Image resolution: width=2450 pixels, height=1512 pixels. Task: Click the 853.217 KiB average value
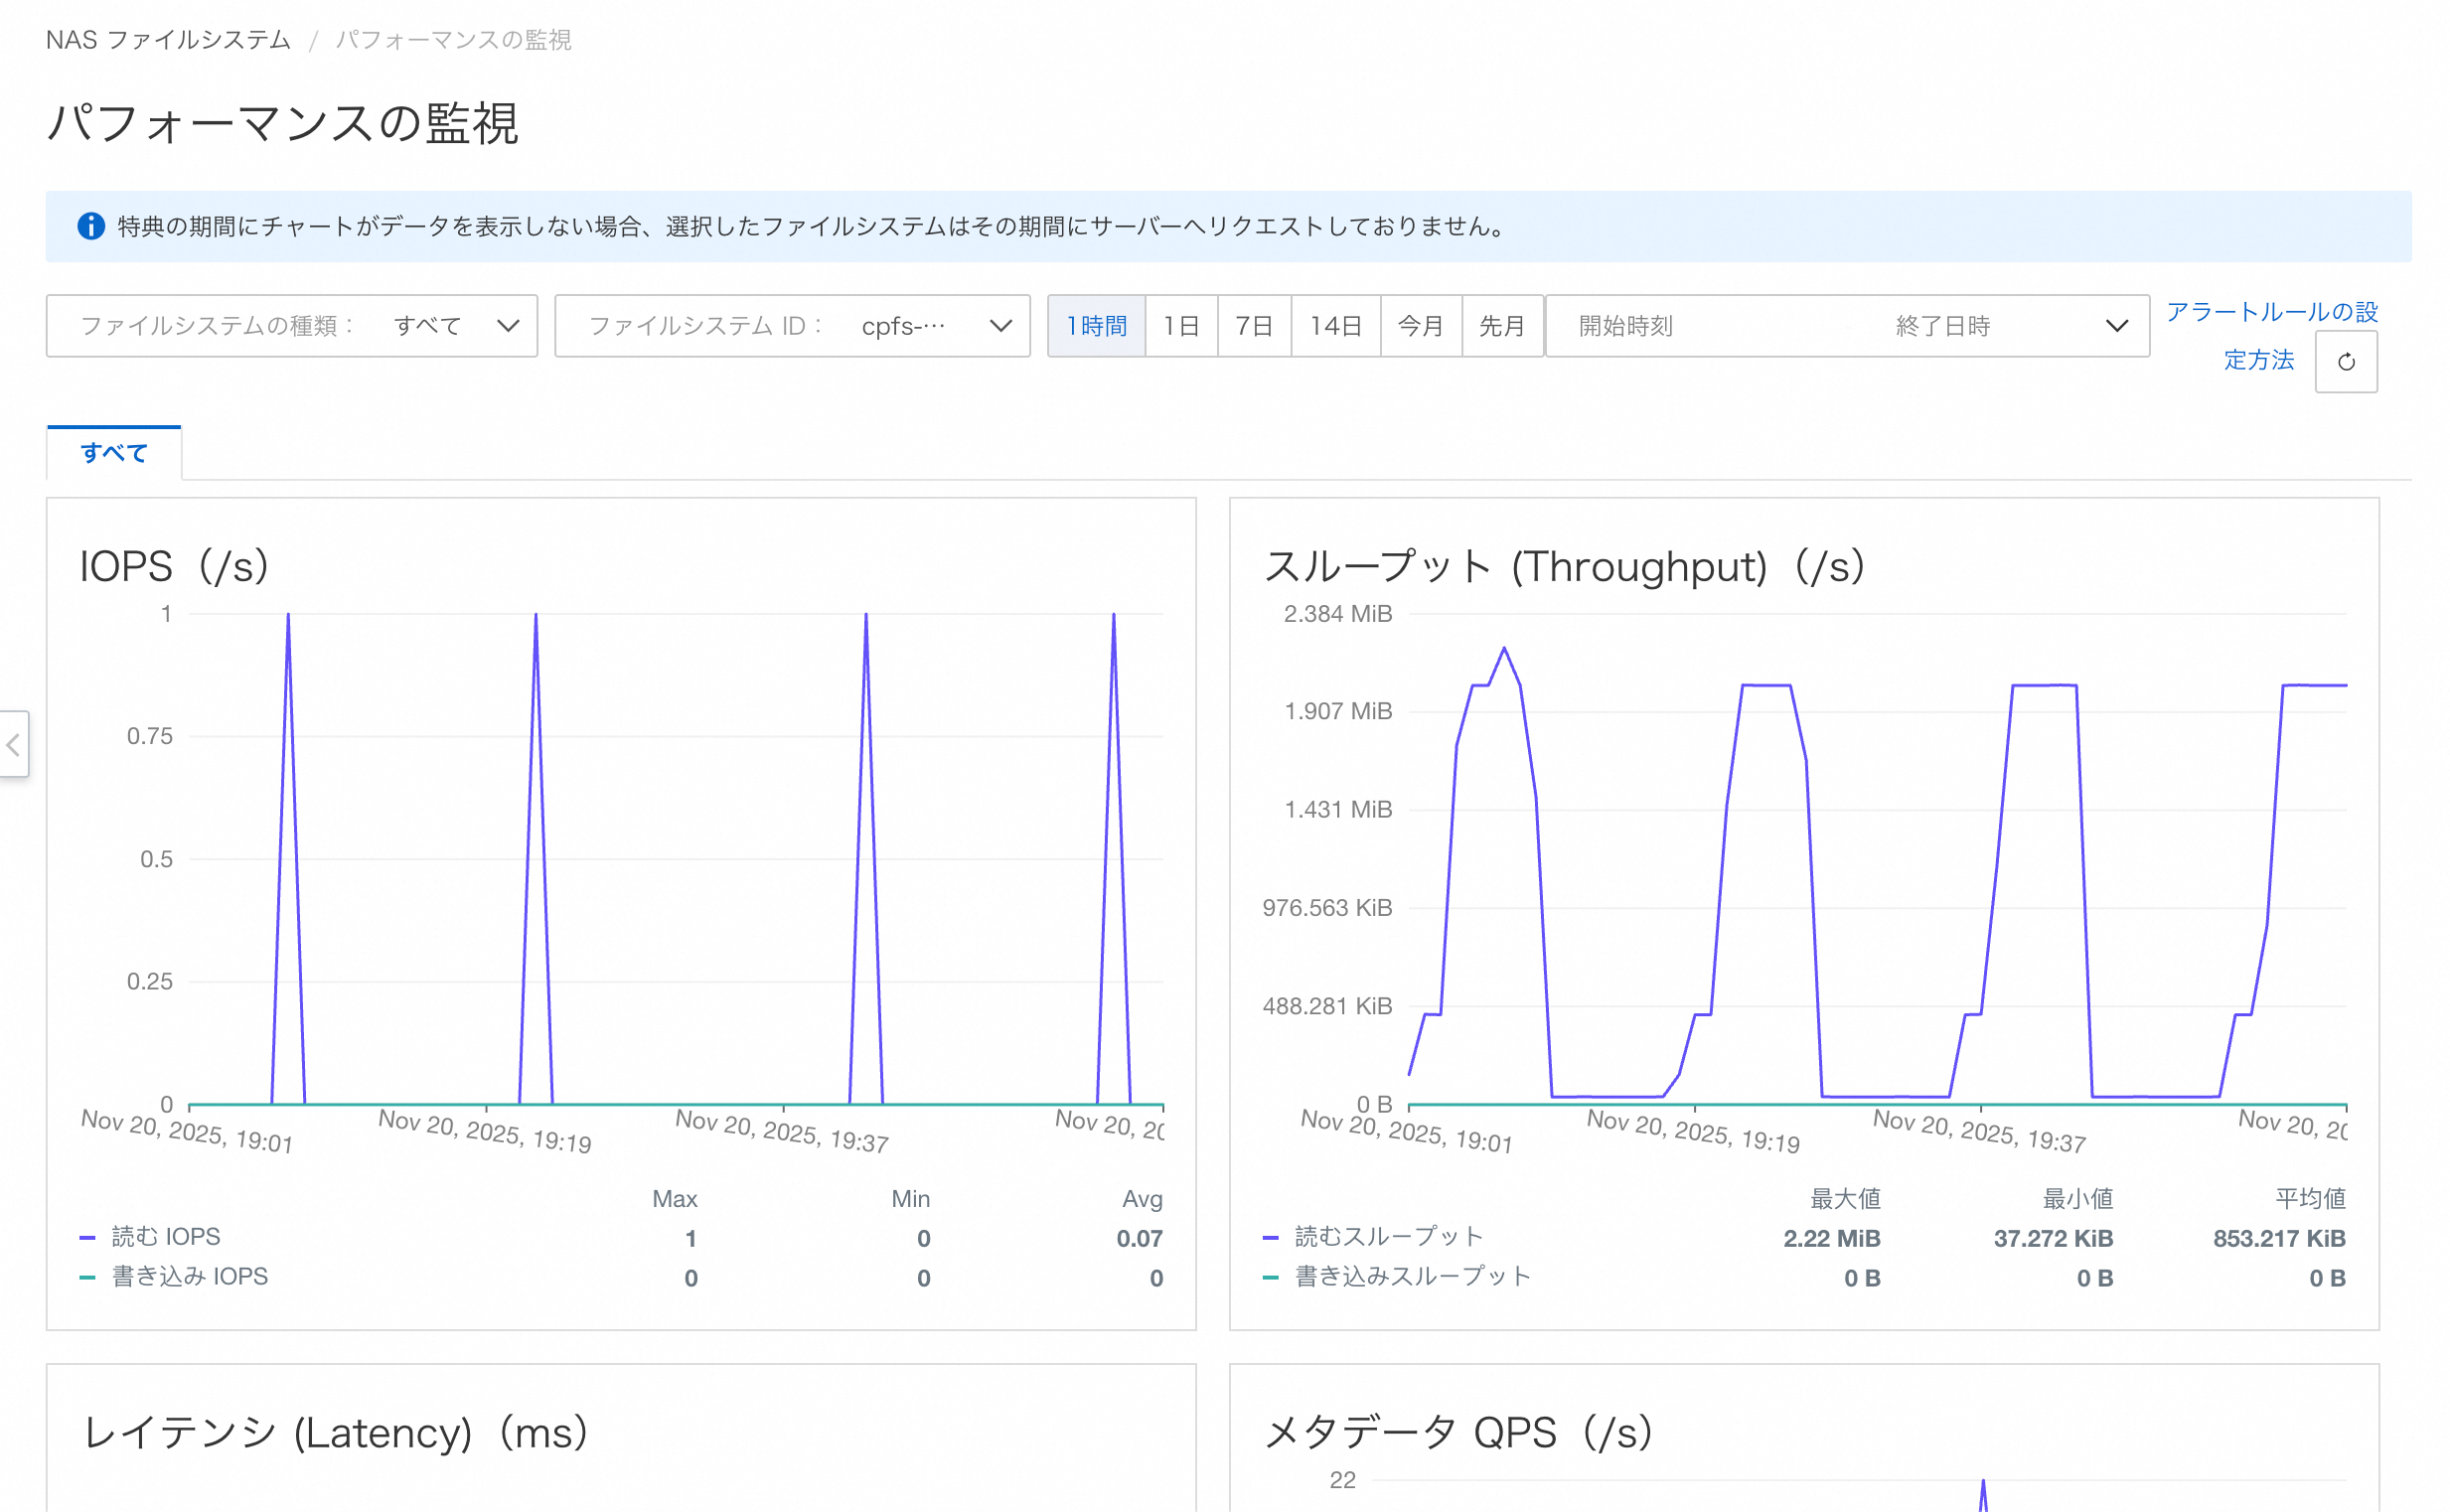(x=2278, y=1239)
